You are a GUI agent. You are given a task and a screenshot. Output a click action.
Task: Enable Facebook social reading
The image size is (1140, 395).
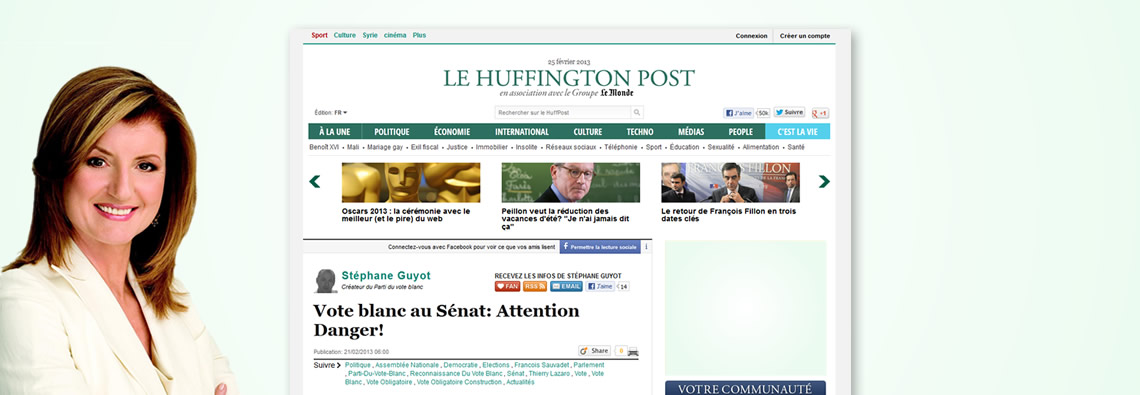[x=600, y=247]
